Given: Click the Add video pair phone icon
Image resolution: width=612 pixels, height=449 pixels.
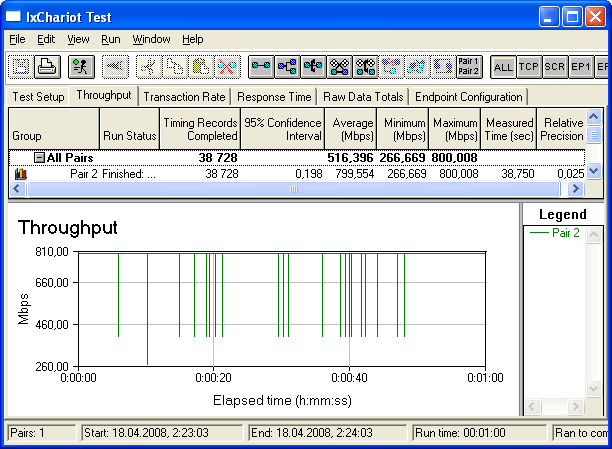Looking at the screenshot, I should click(x=365, y=67).
